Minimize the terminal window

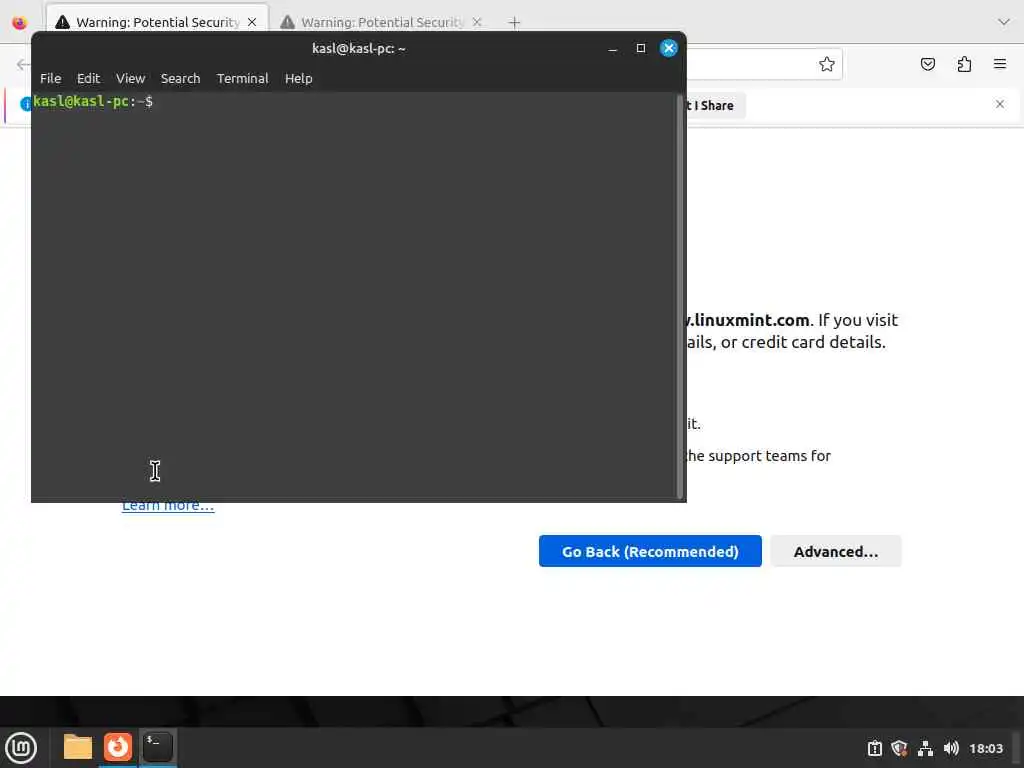click(x=613, y=49)
